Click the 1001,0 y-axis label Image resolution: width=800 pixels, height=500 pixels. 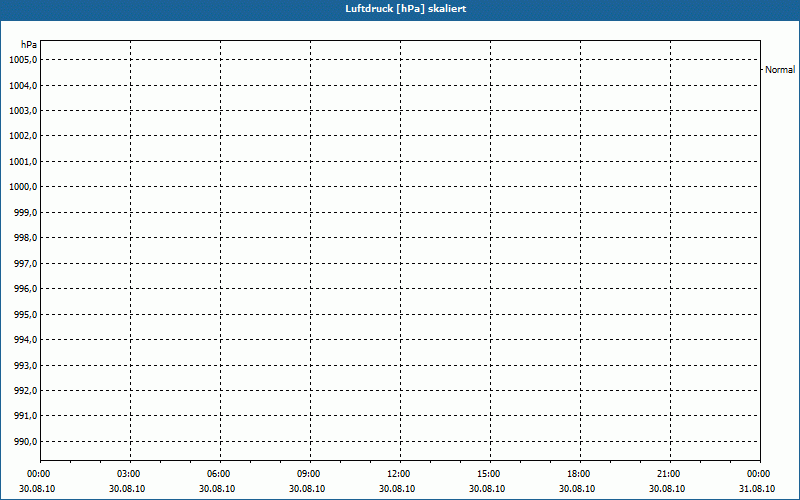(23, 161)
